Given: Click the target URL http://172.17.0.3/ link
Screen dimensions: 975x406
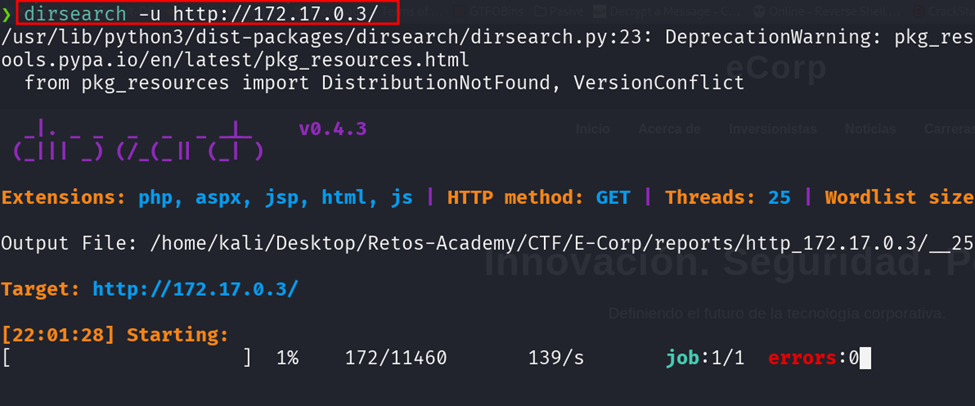Looking at the screenshot, I should click(x=195, y=290).
